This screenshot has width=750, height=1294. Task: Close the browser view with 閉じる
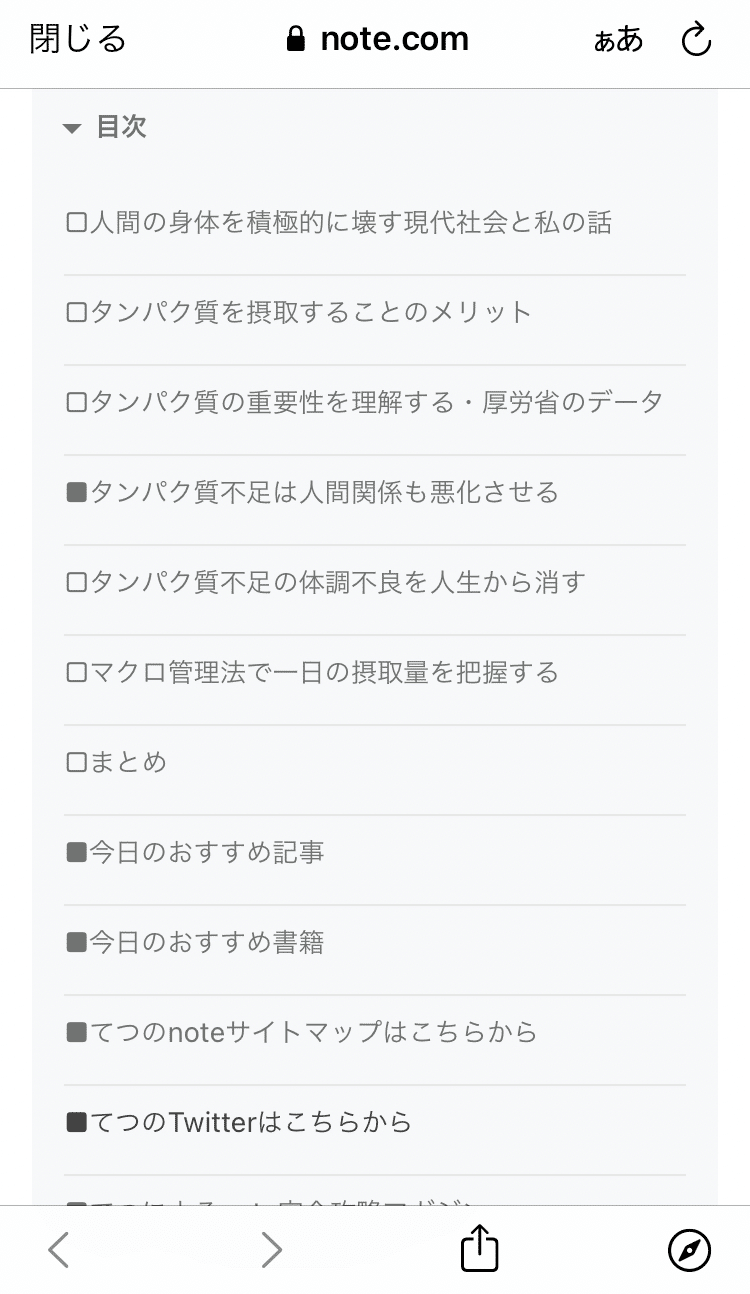coord(78,39)
